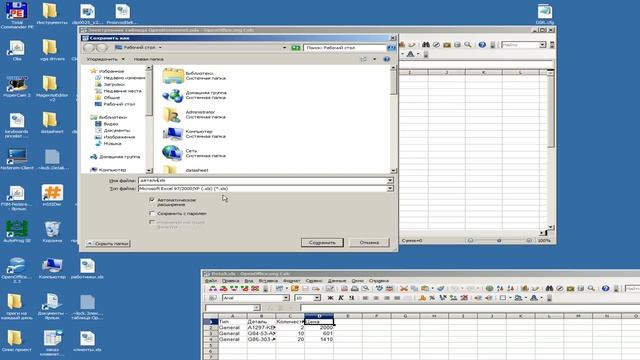
Task: Select Загрузки in the dialog sidebar
Action: tap(114, 84)
